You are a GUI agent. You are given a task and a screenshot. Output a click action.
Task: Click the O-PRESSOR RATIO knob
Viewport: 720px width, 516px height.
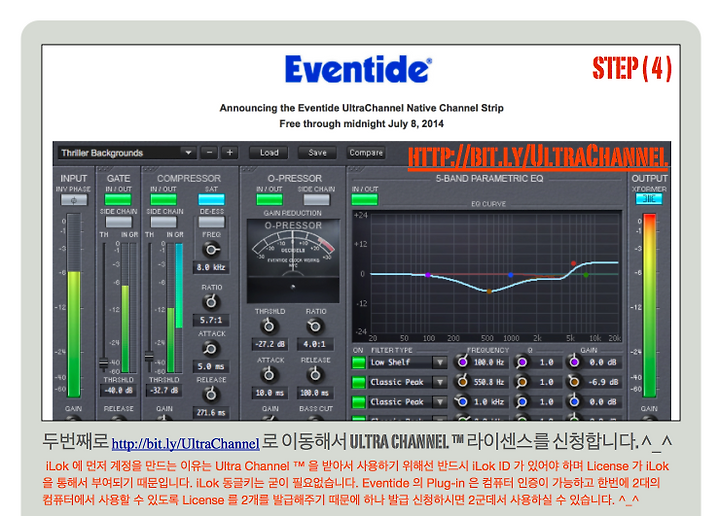point(315,326)
